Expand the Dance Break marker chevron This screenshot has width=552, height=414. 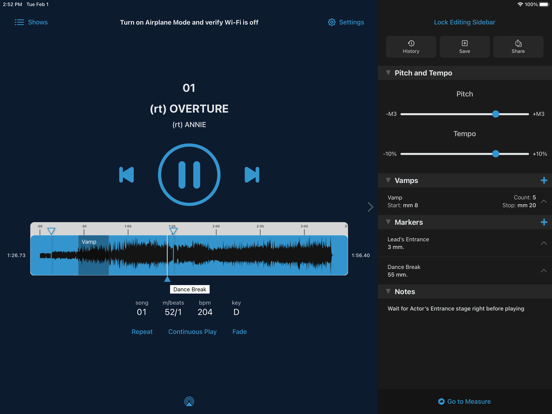[544, 271]
